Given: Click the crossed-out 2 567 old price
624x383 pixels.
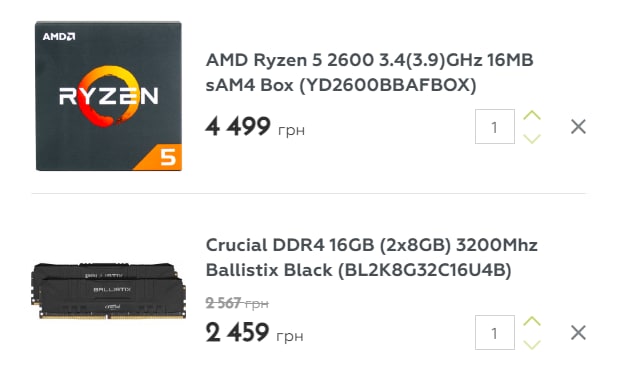Looking at the screenshot, I should pyautogui.click(x=237, y=303).
